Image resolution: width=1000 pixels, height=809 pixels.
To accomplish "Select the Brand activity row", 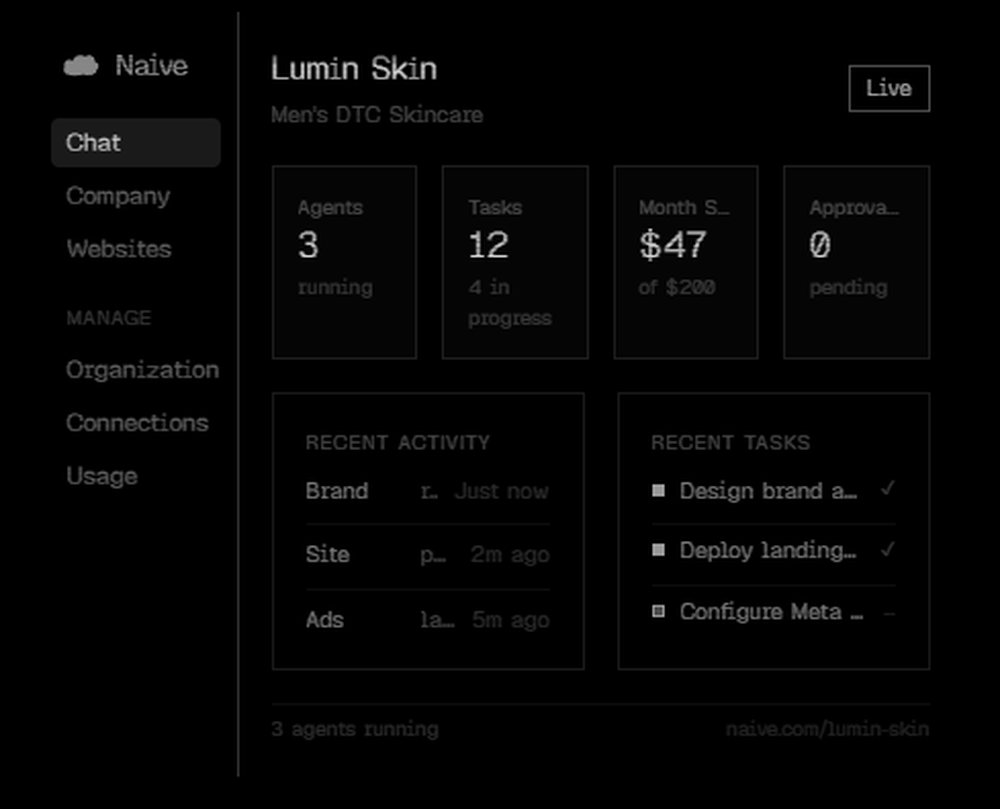I will (x=428, y=491).
